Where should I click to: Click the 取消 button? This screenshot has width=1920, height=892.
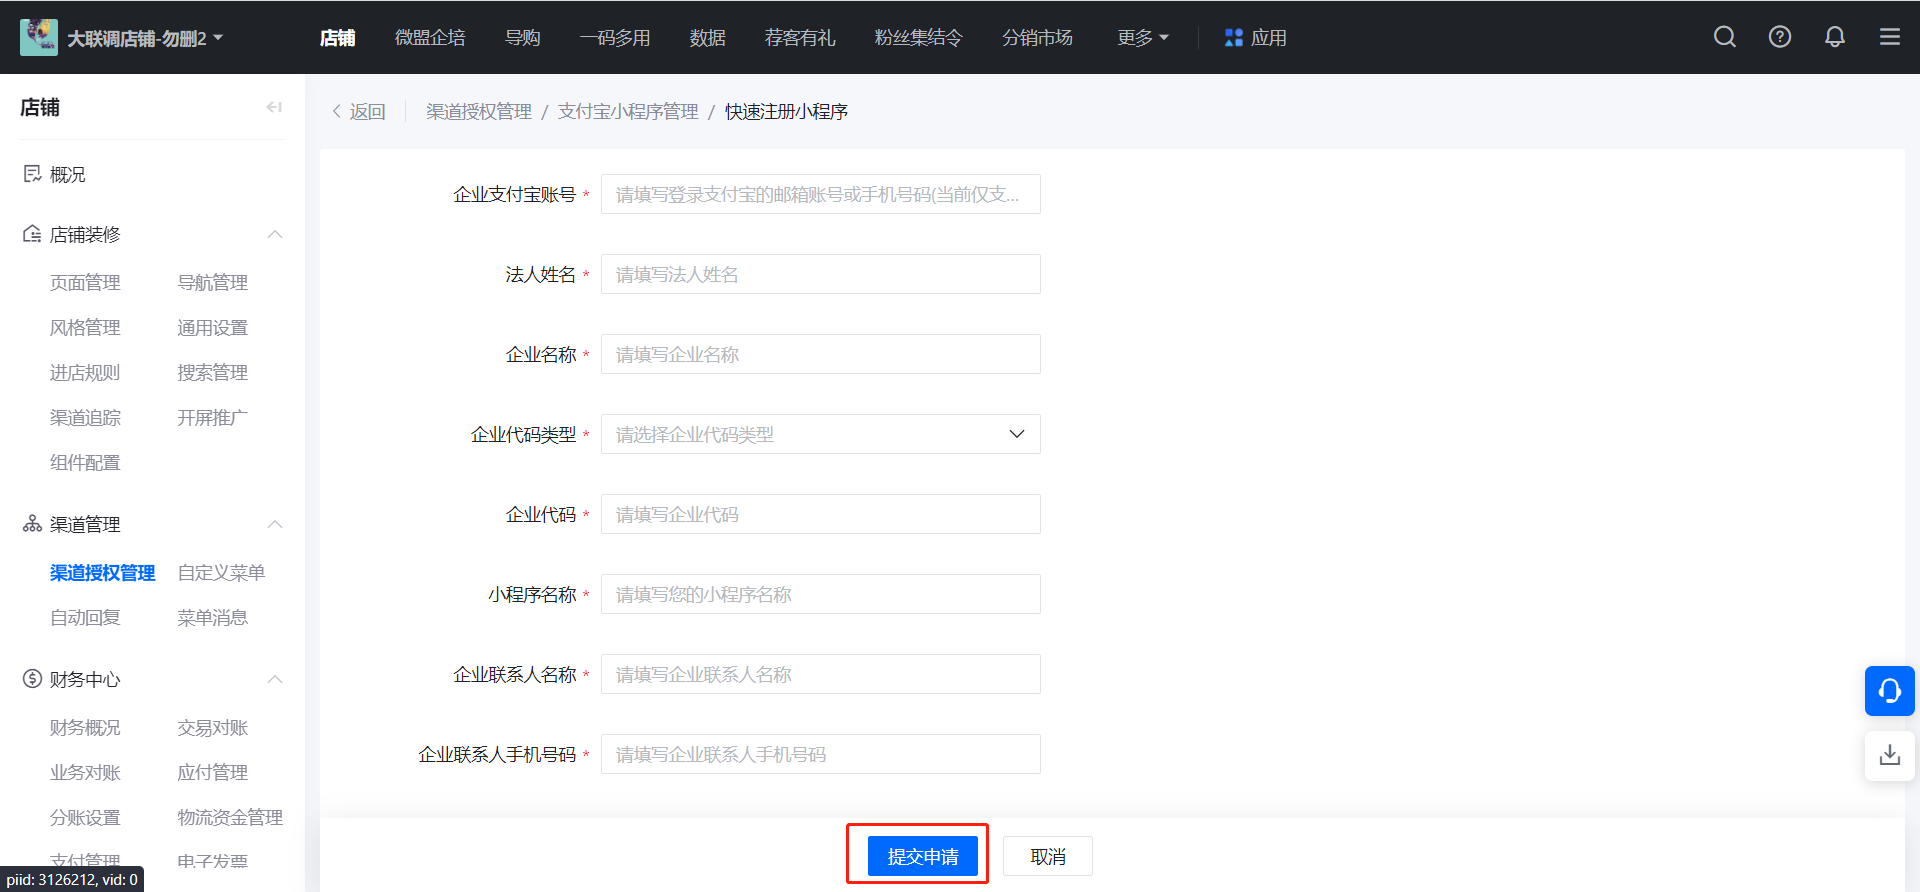[1047, 856]
